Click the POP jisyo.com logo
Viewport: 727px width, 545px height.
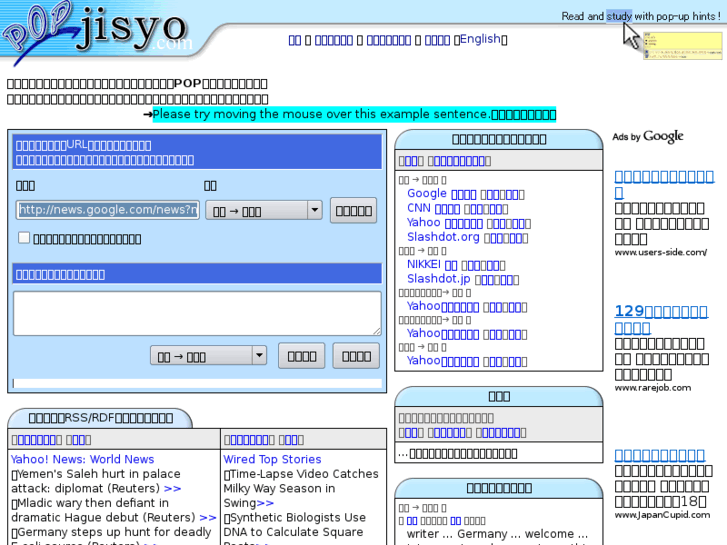coord(96,30)
